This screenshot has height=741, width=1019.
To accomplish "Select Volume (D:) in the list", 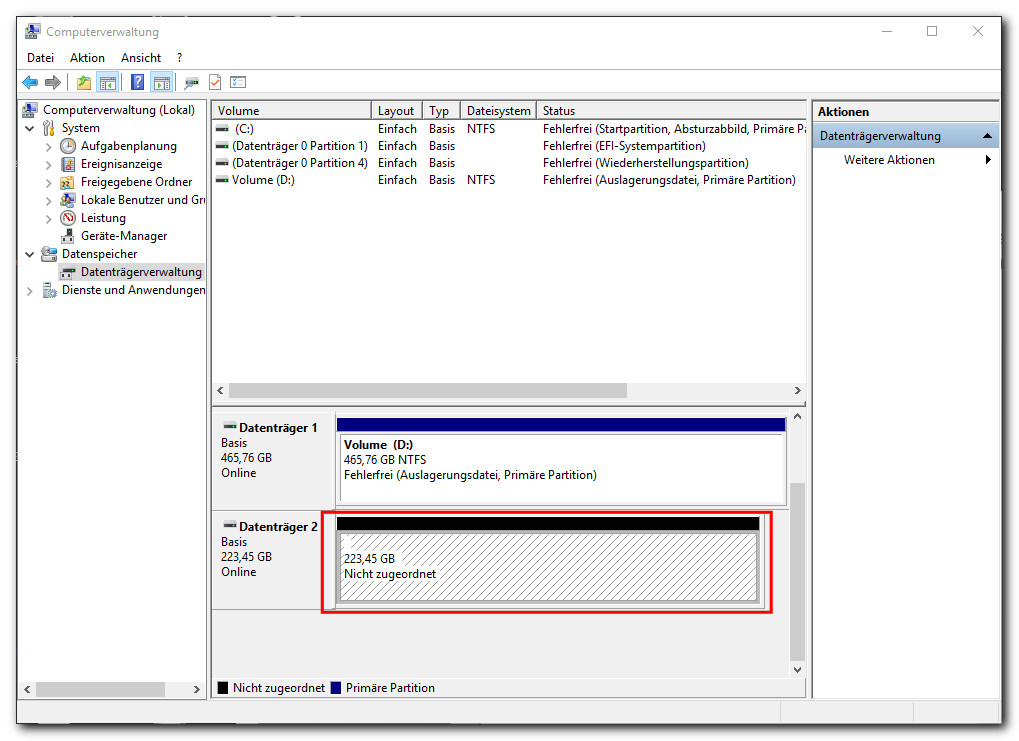I will (x=510, y=179).
